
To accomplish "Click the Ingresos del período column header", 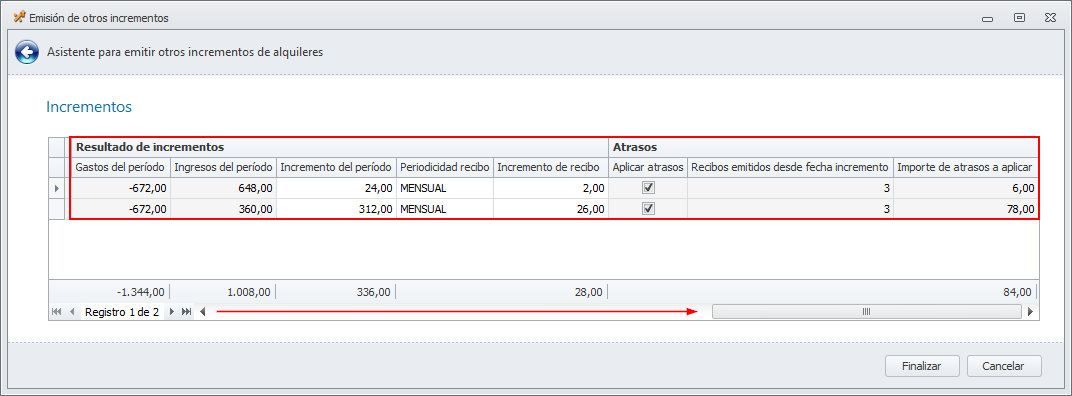I will click(x=223, y=167).
